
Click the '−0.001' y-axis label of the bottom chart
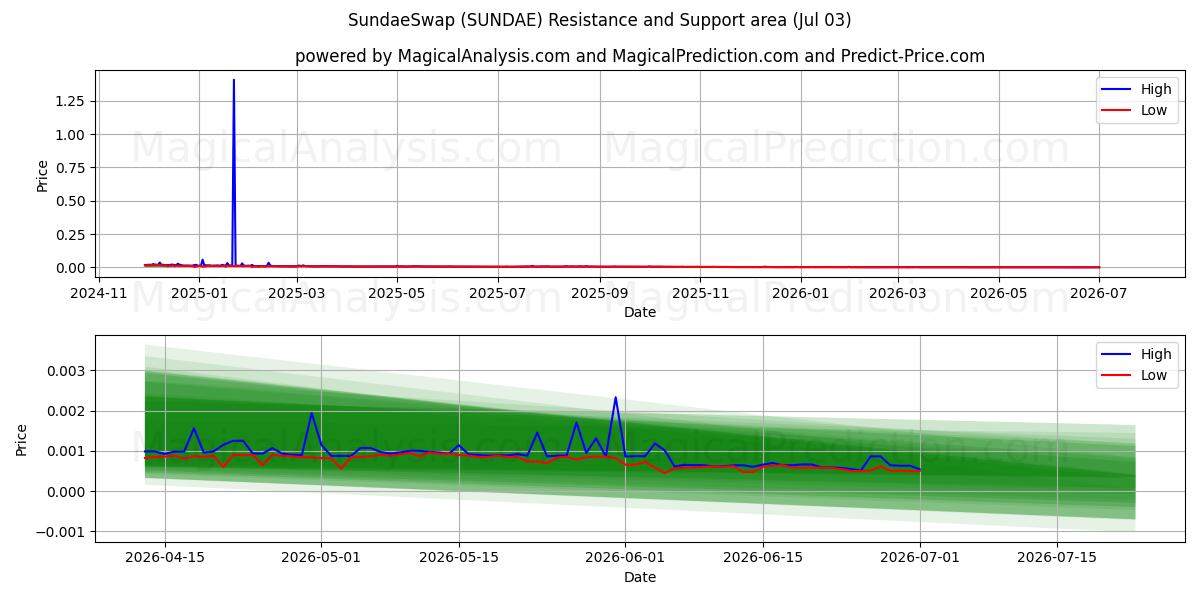[x=58, y=532]
